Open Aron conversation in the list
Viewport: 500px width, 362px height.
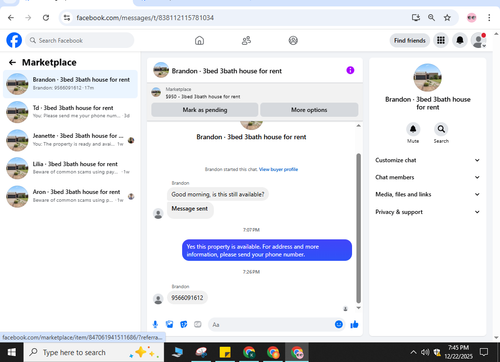70,196
